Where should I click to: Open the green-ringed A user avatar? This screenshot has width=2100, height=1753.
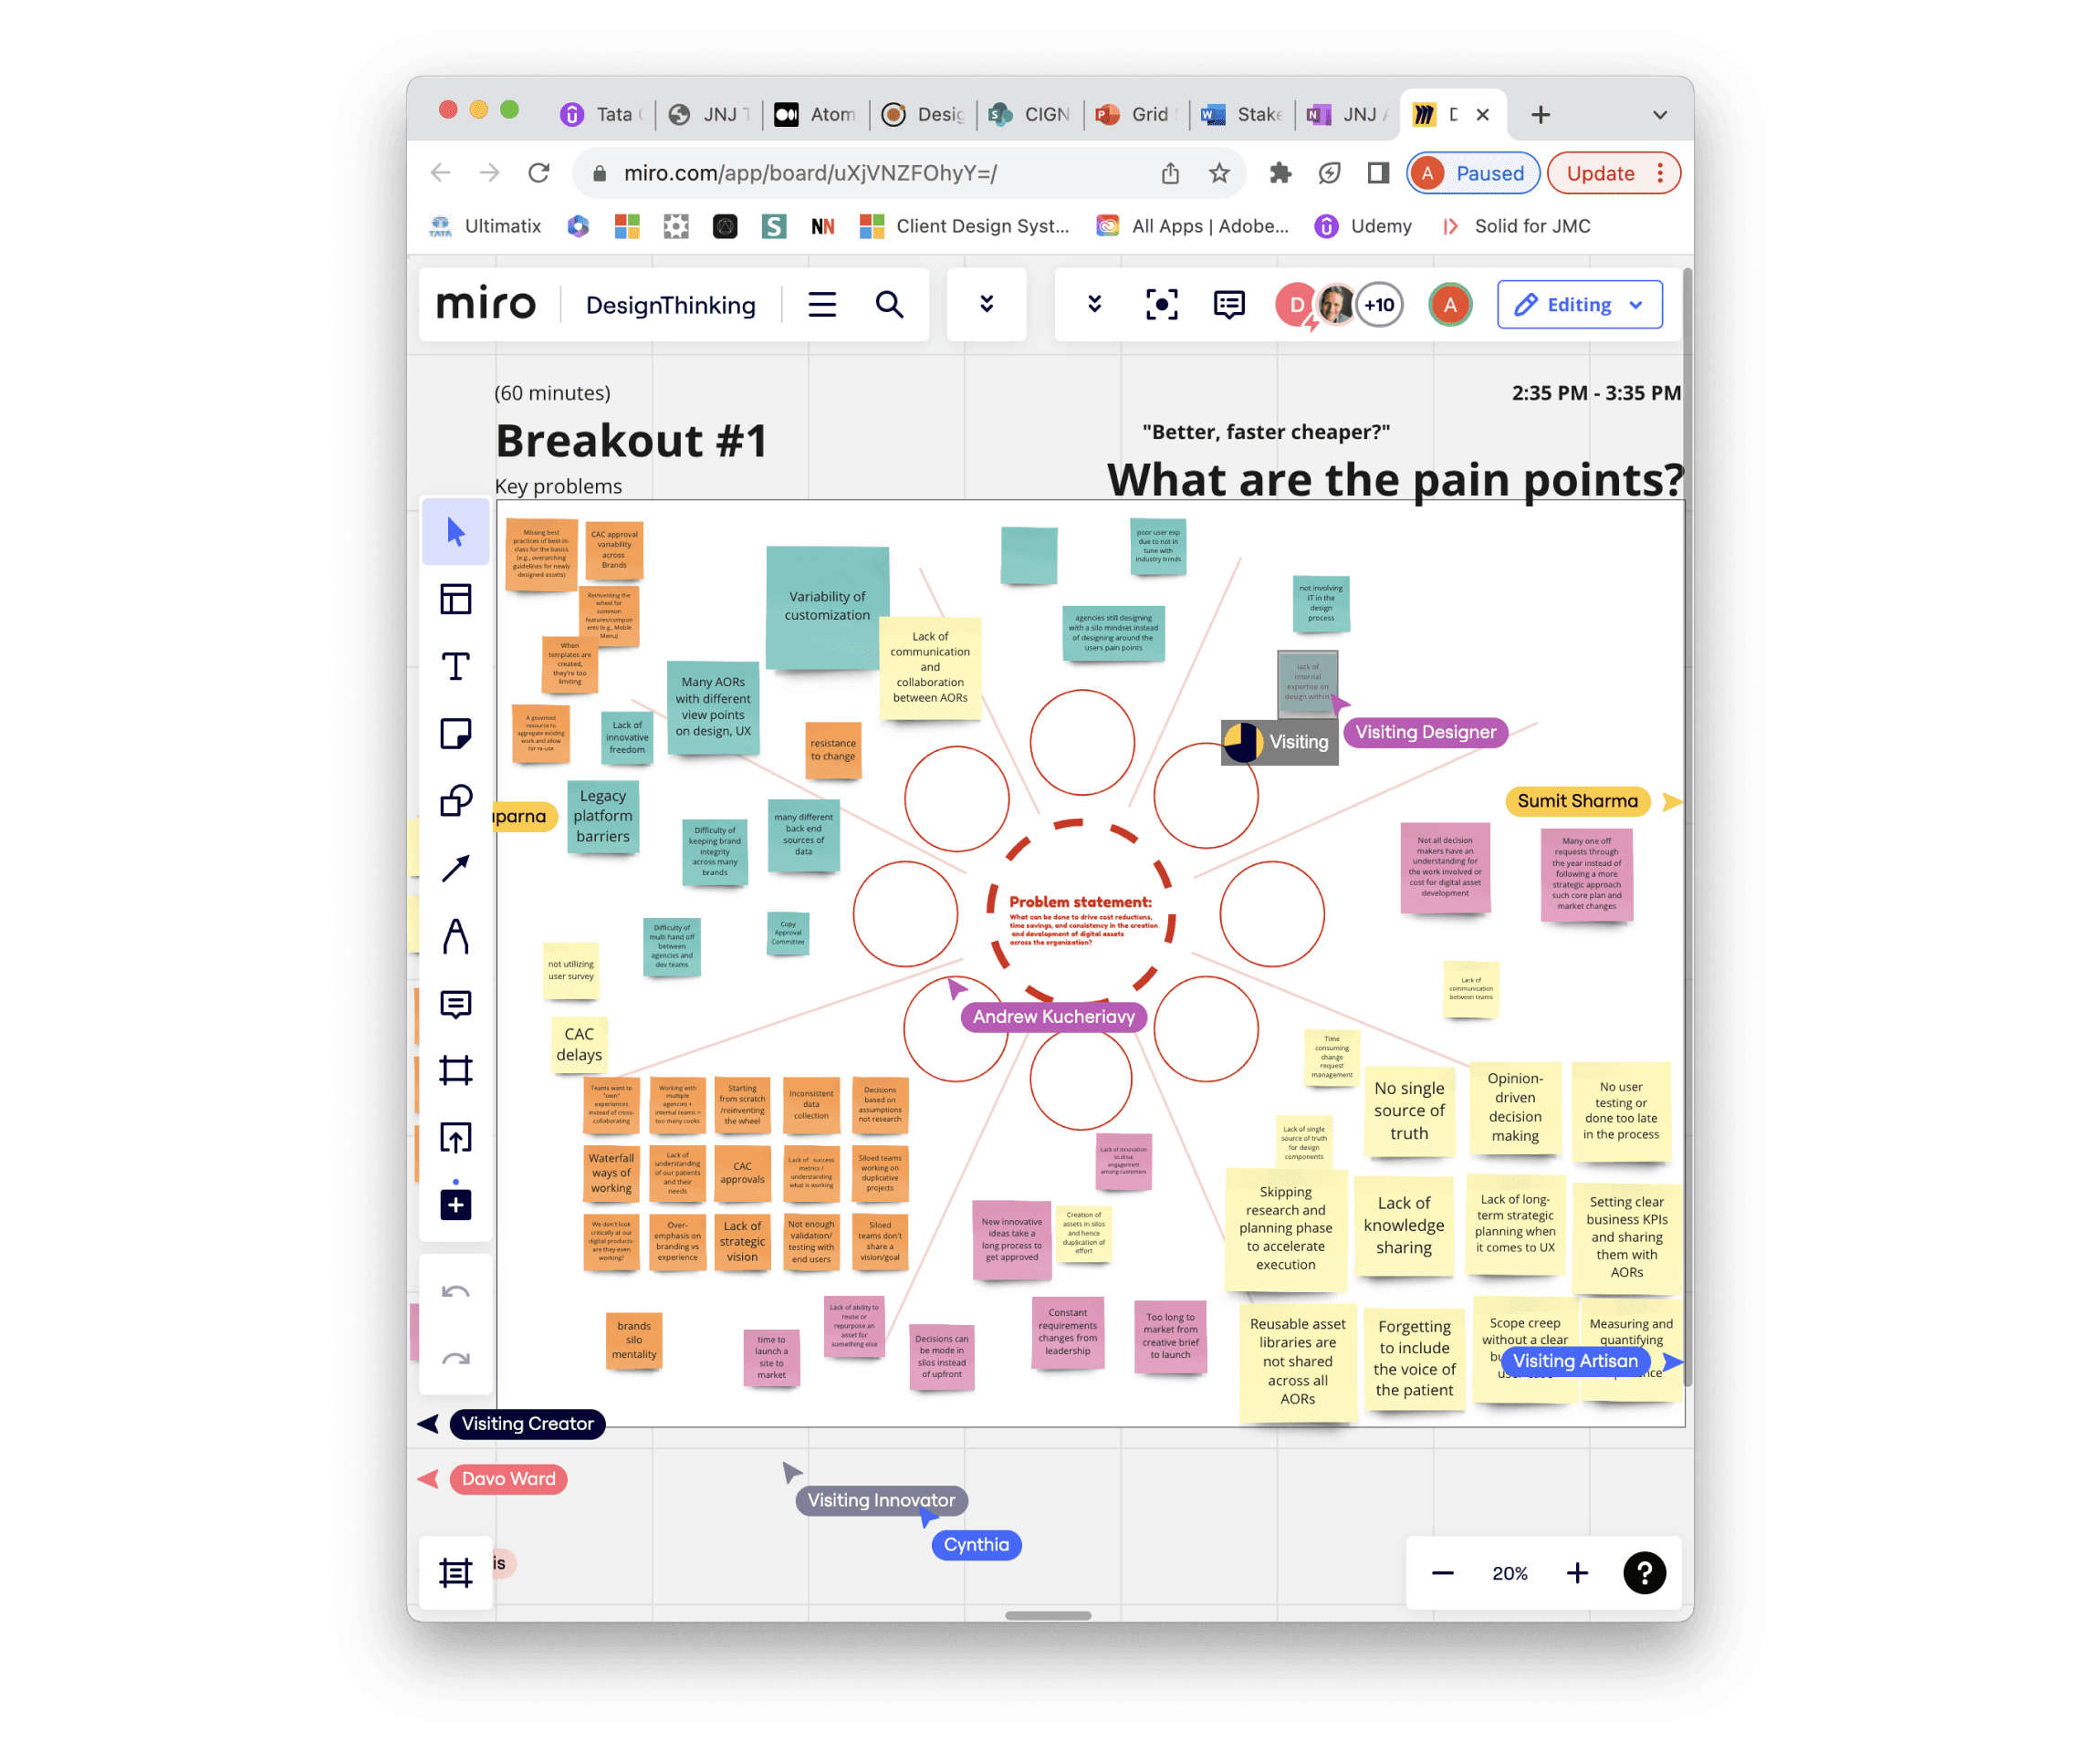(1450, 304)
